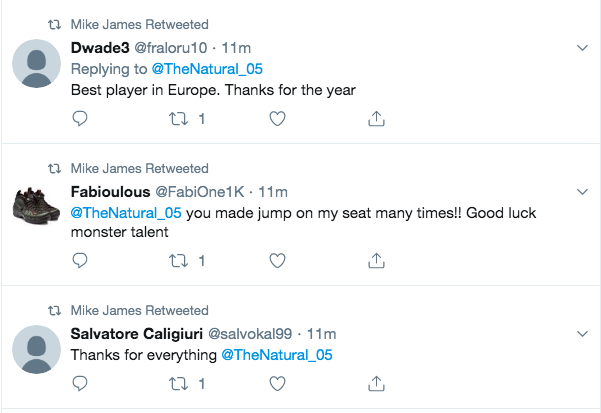Share Fabioulous's tweet
Screen dimensions: 601x413
pyautogui.click(x=377, y=261)
